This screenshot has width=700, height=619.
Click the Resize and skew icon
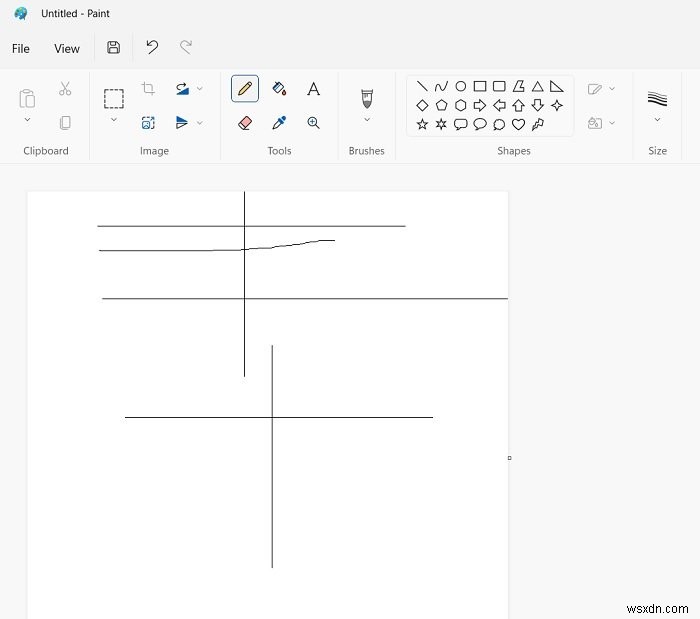pyautogui.click(x=148, y=123)
